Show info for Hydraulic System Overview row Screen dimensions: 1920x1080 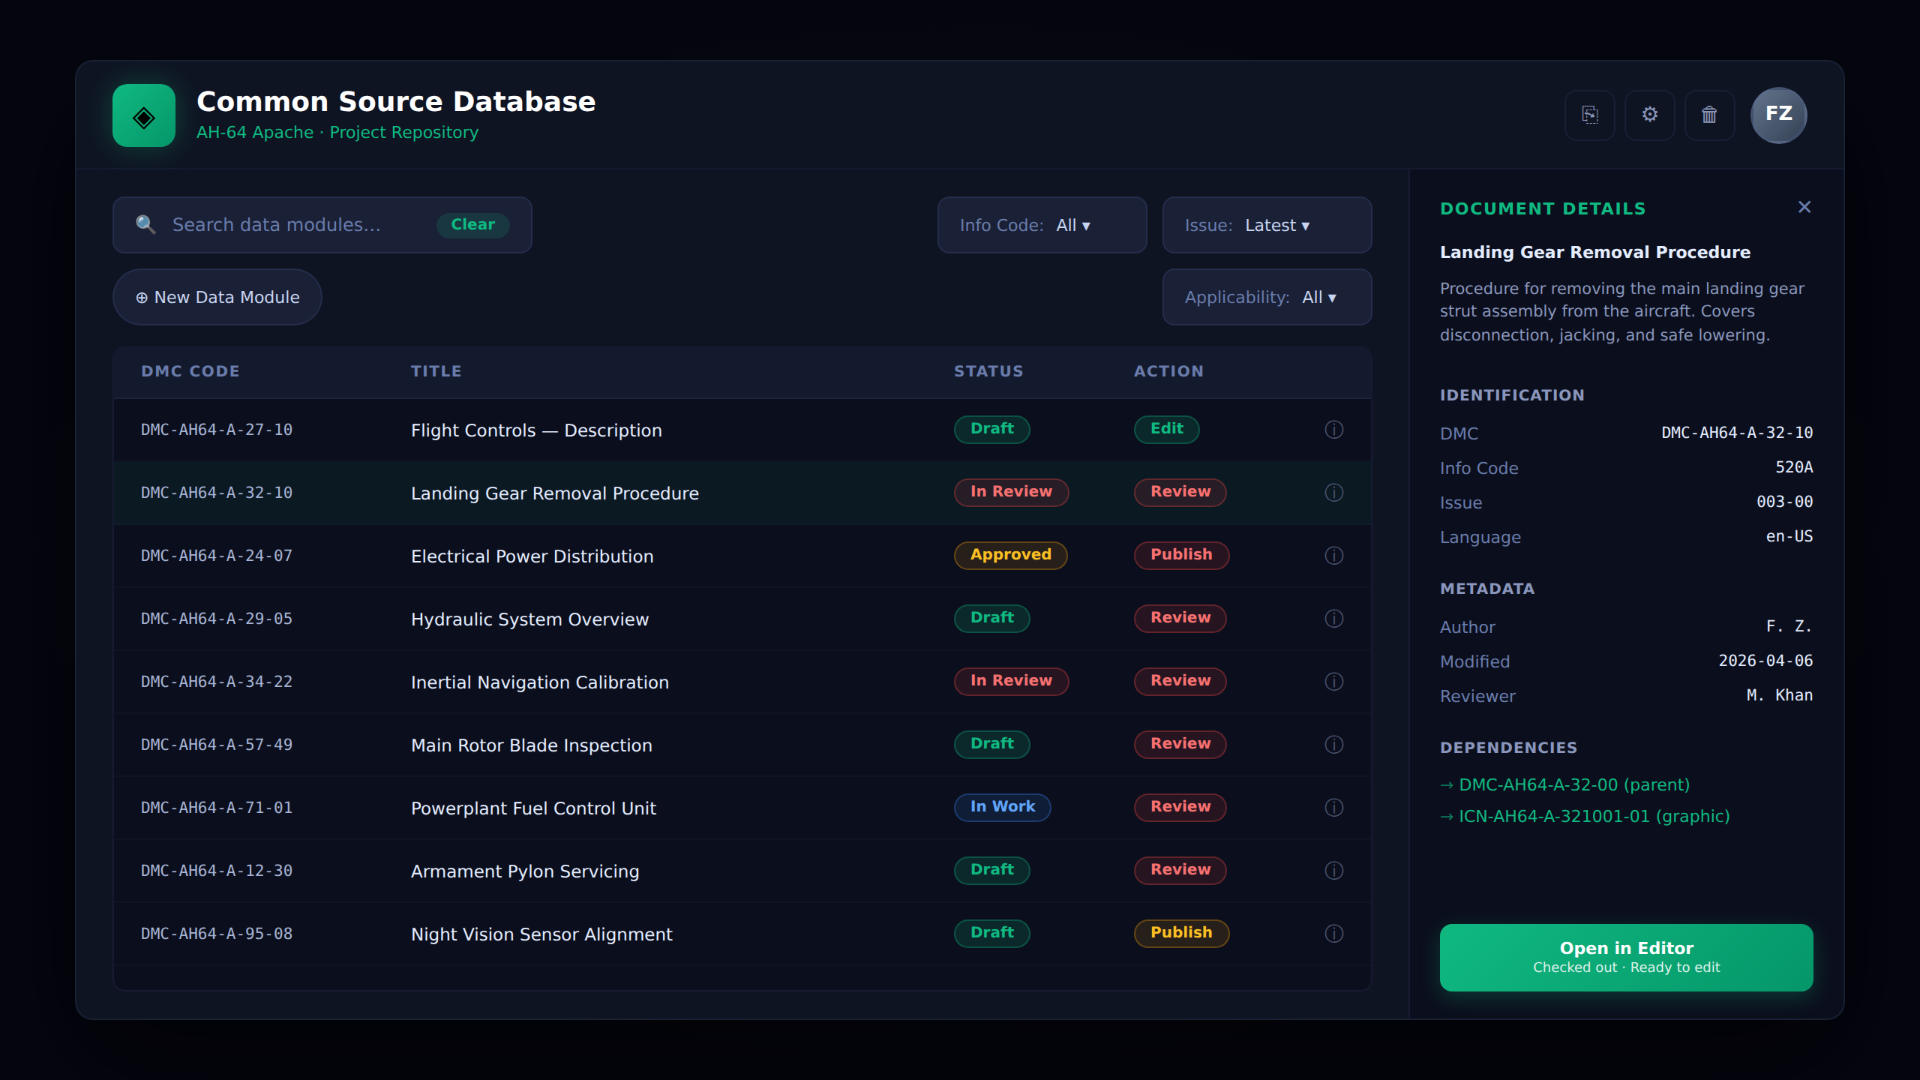(x=1334, y=618)
